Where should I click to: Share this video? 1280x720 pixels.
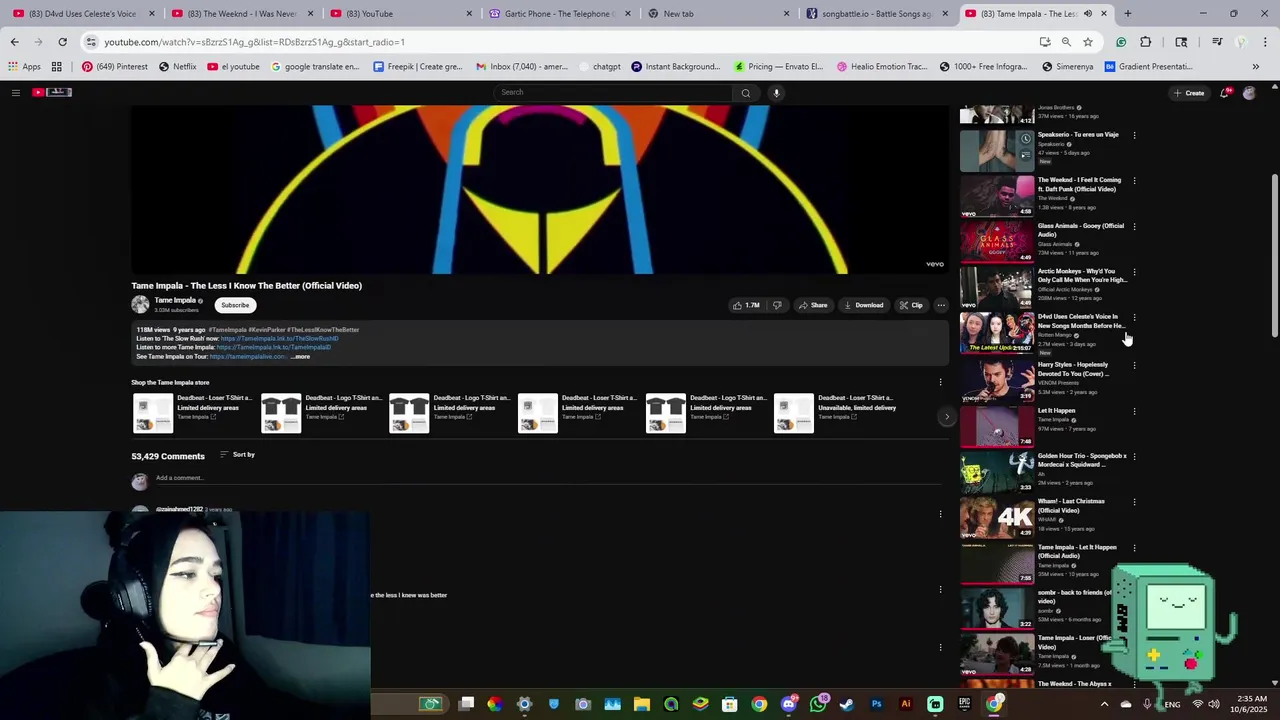click(813, 305)
